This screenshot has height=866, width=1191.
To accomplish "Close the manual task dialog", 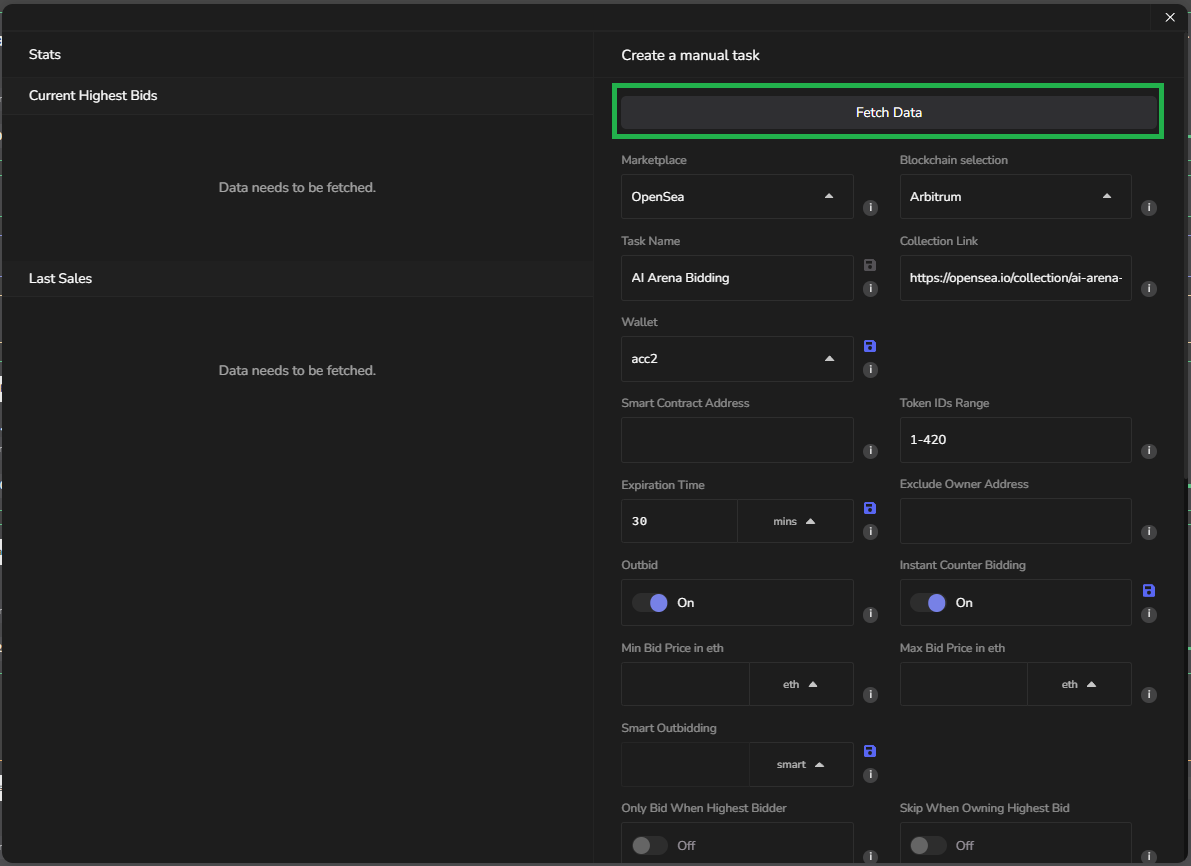I will click(x=1170, y=17).
